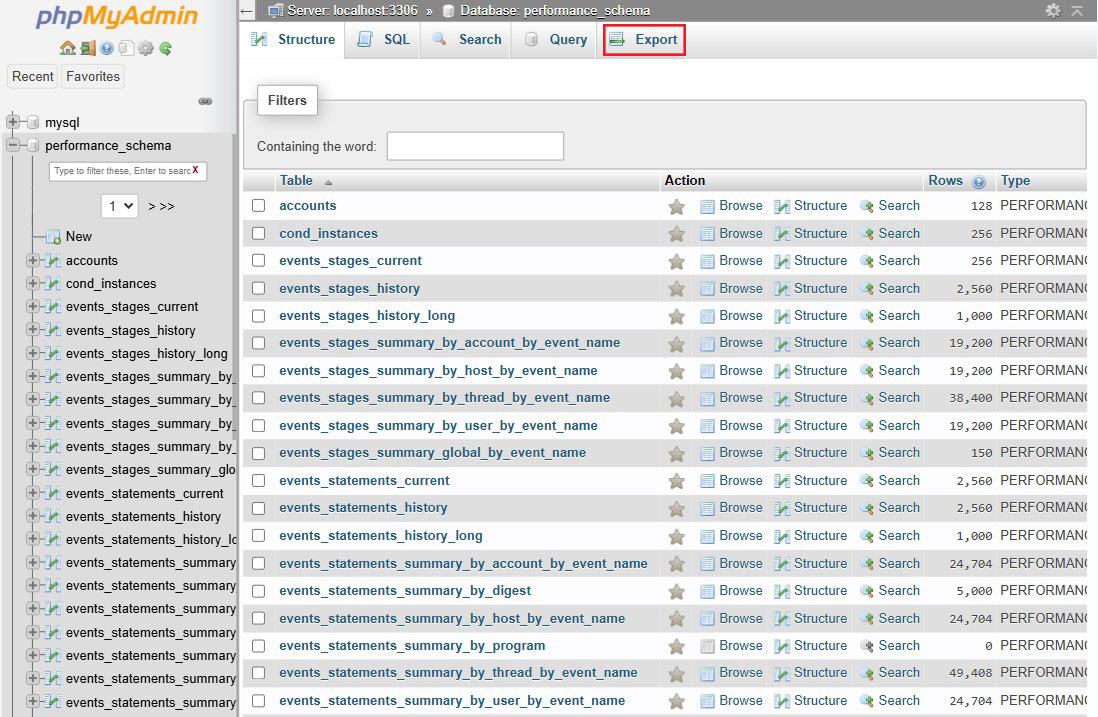The width and height of the screenshot is (1098, 717).
Task: Click the green reload navigation icon
Action: [165, 48]
